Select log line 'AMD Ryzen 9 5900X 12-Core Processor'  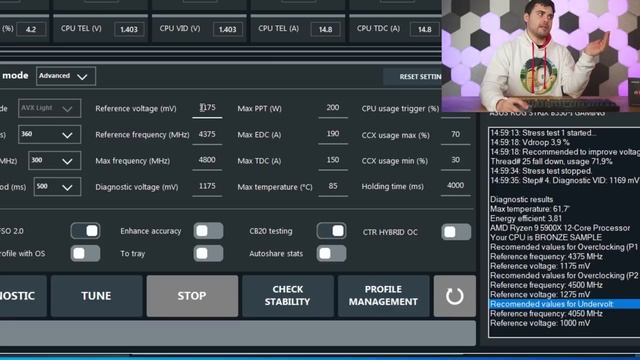(560, 228)
